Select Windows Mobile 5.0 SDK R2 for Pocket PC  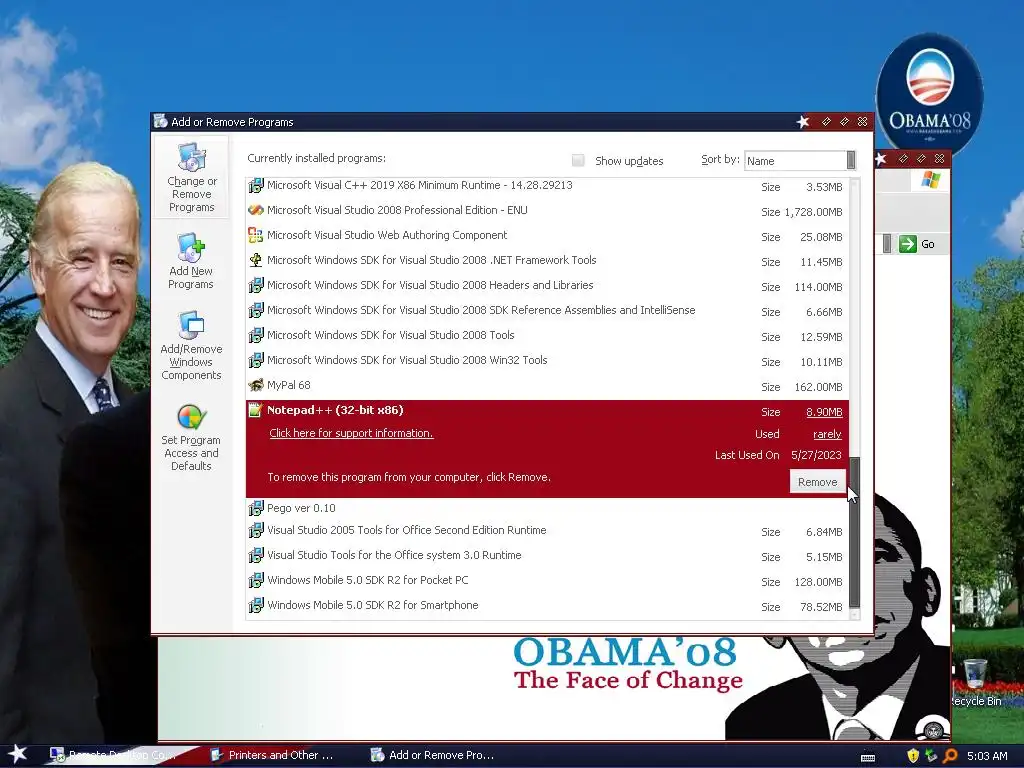(368, 580)
